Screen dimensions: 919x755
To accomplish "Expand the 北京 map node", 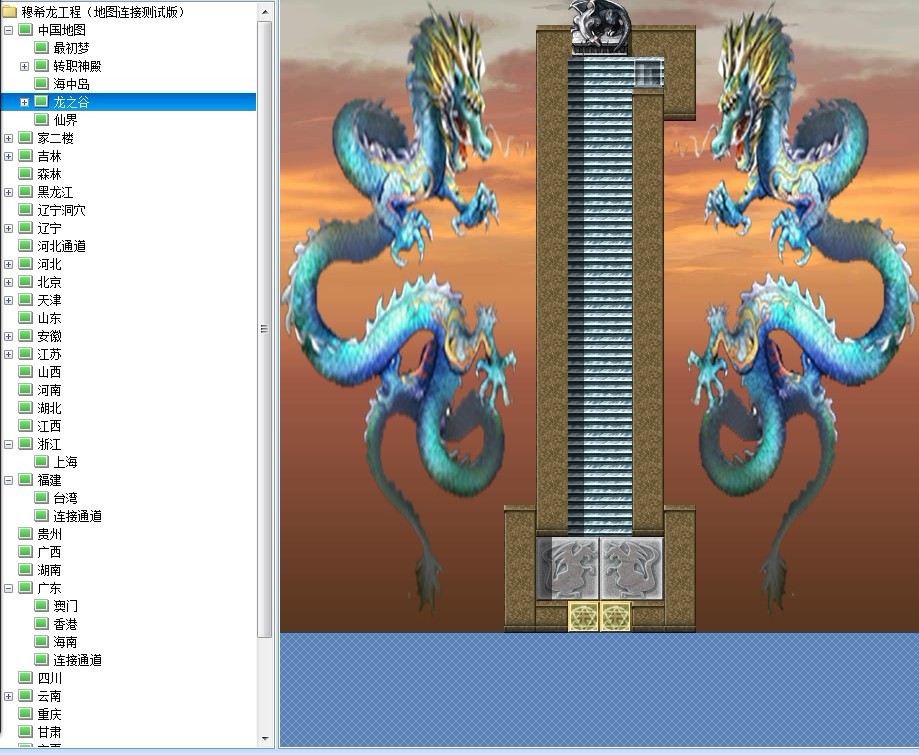I will tap(8, 282).
